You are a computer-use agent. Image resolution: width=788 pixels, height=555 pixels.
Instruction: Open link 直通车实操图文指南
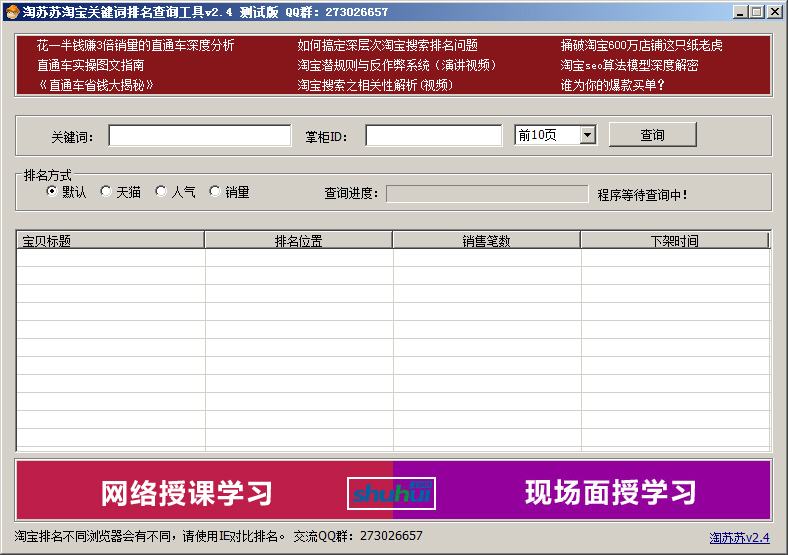tap(91, 65)
